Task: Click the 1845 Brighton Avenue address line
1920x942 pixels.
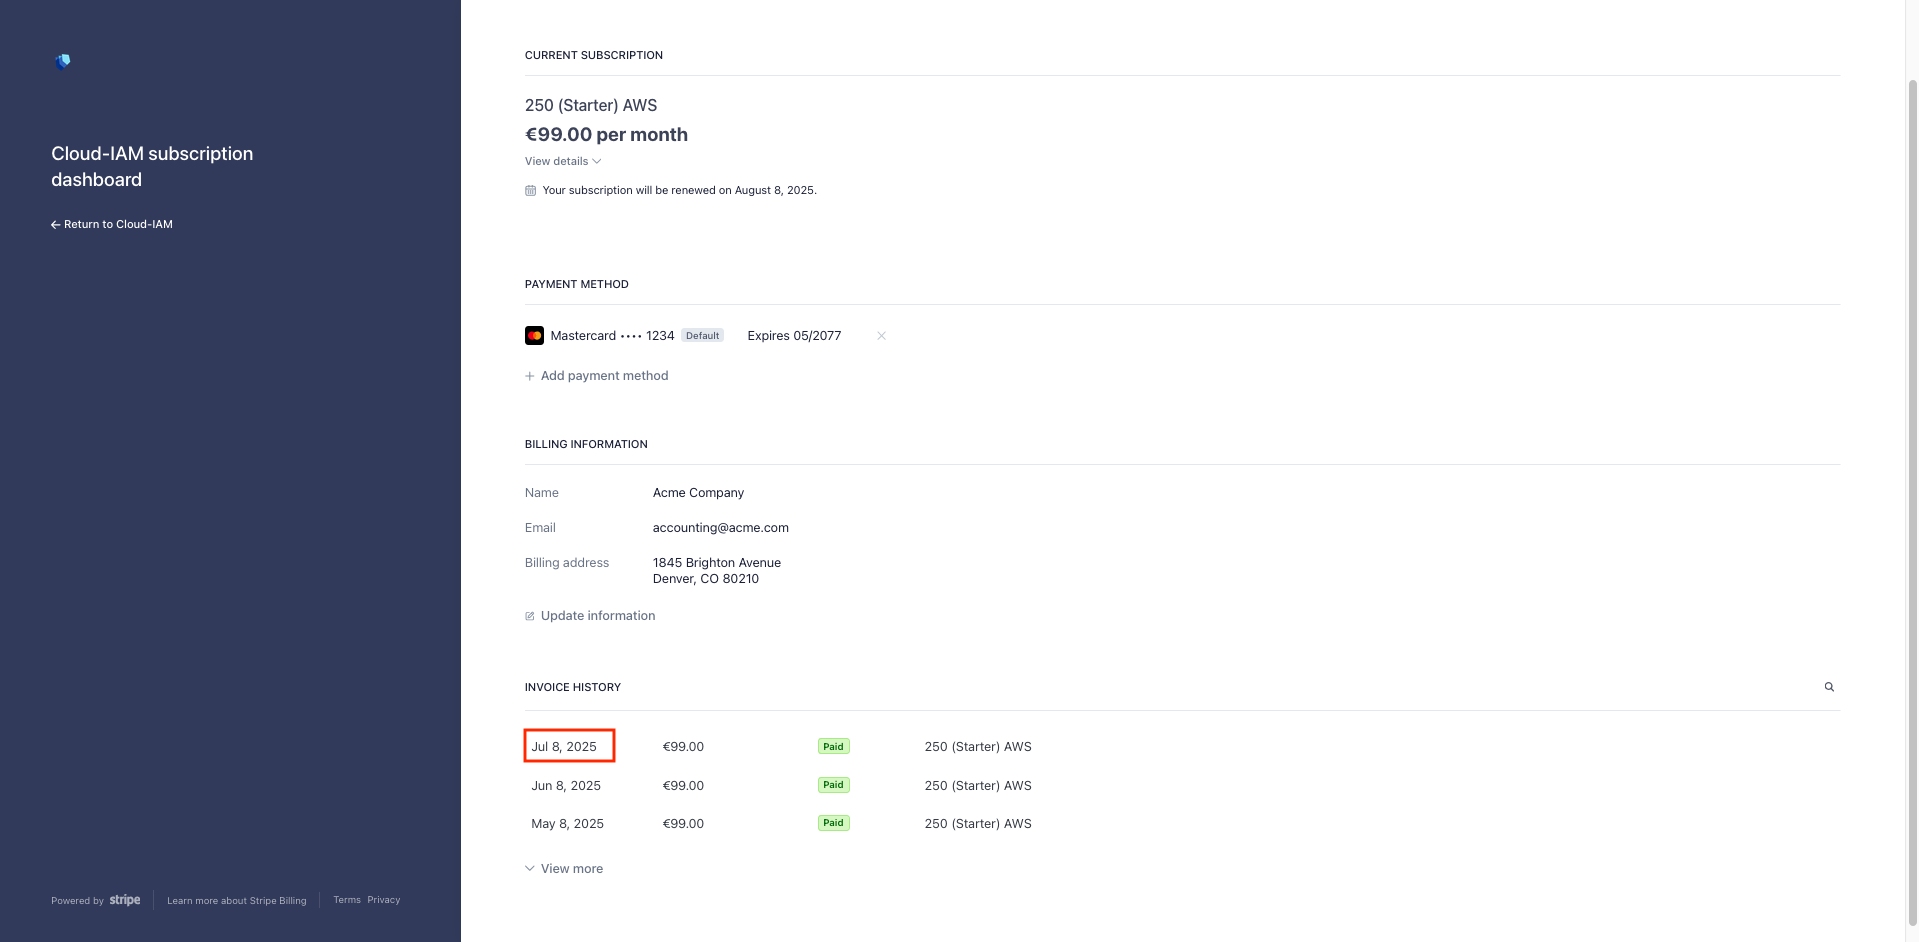Action: [x=717, y=563]
